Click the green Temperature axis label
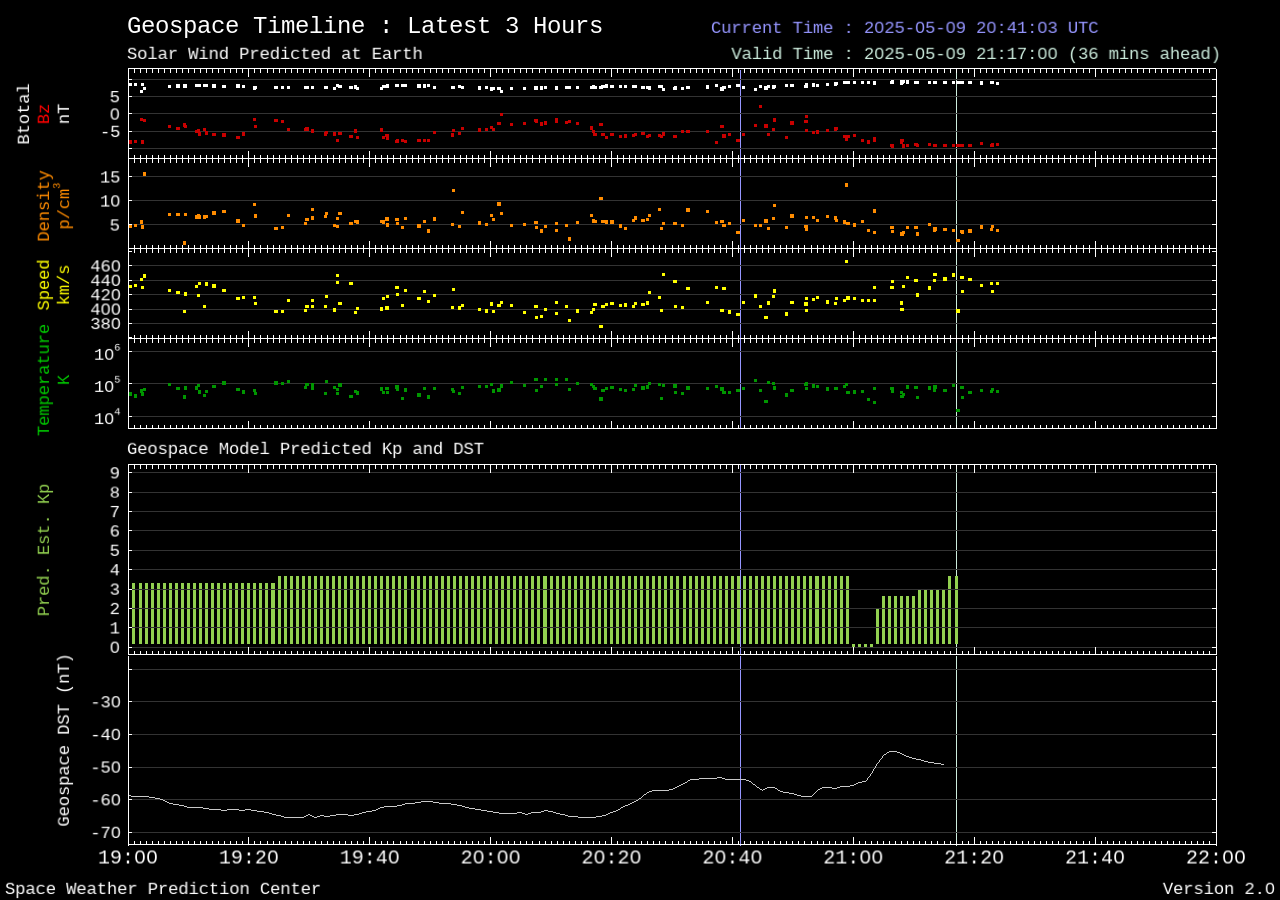Image resolution: width=1280 pixels, height=900 pixels. [x=44, y=379]
